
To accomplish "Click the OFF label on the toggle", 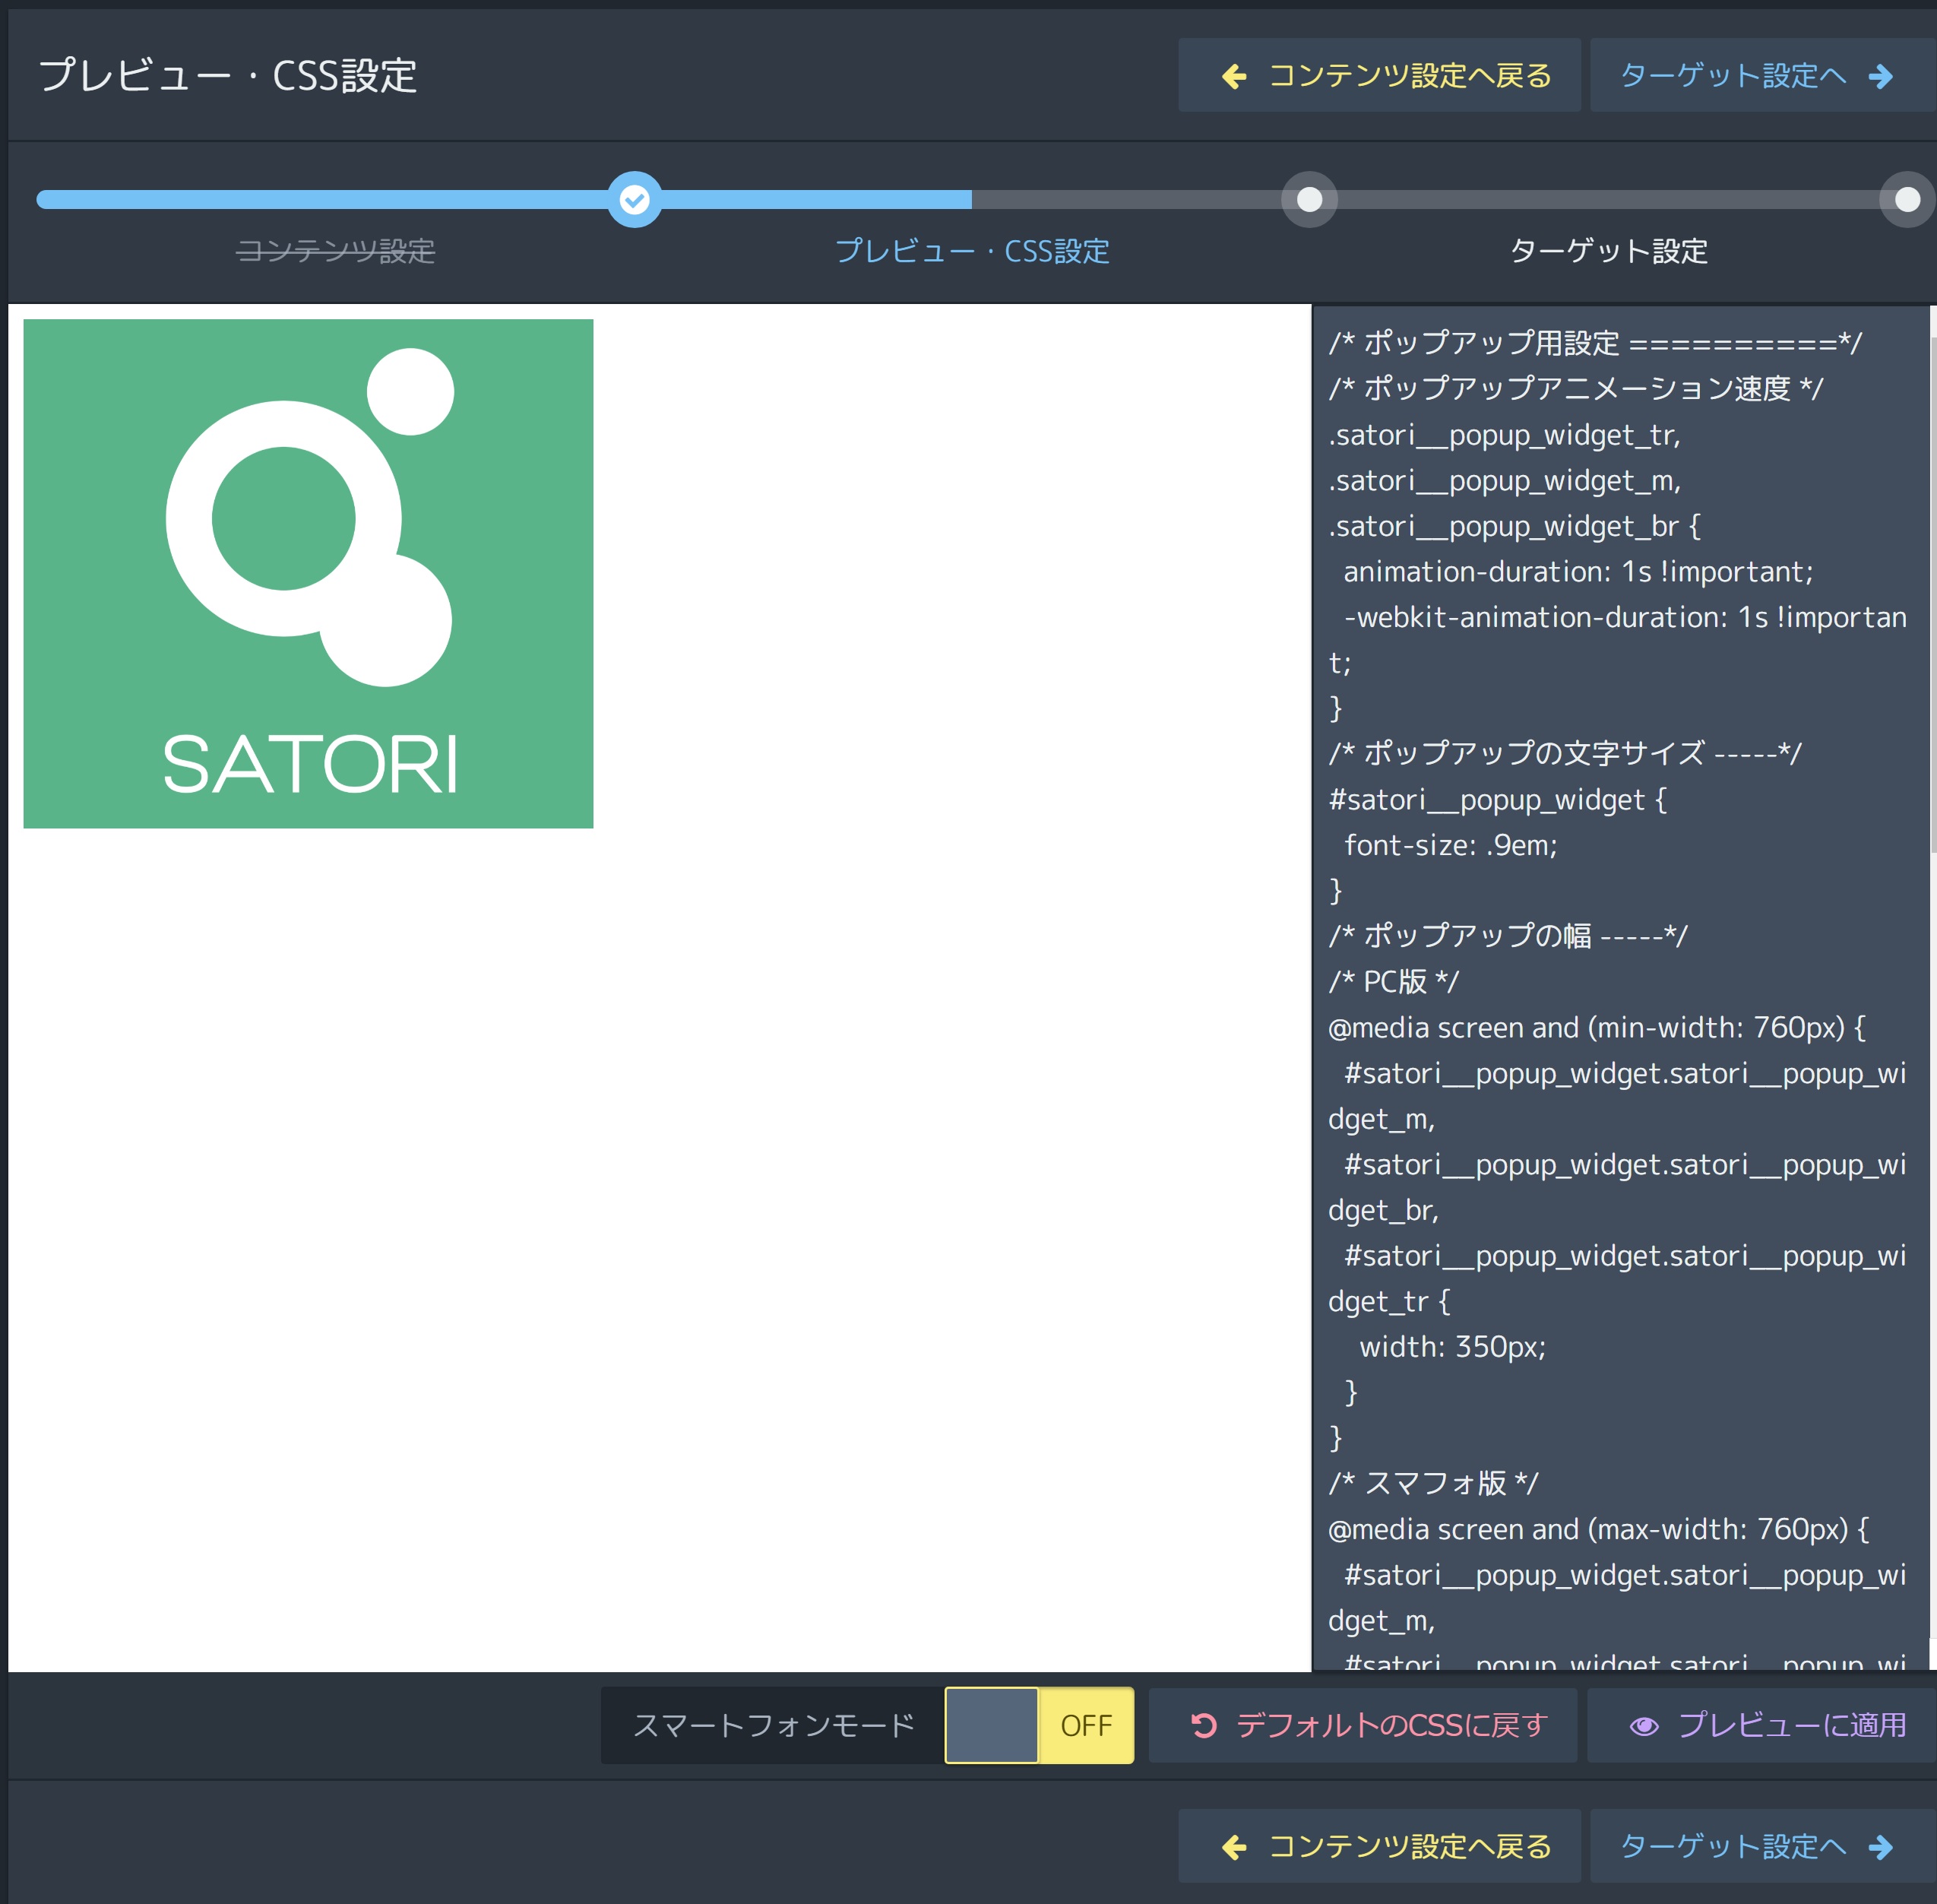I will (x=1086, y=1725).
